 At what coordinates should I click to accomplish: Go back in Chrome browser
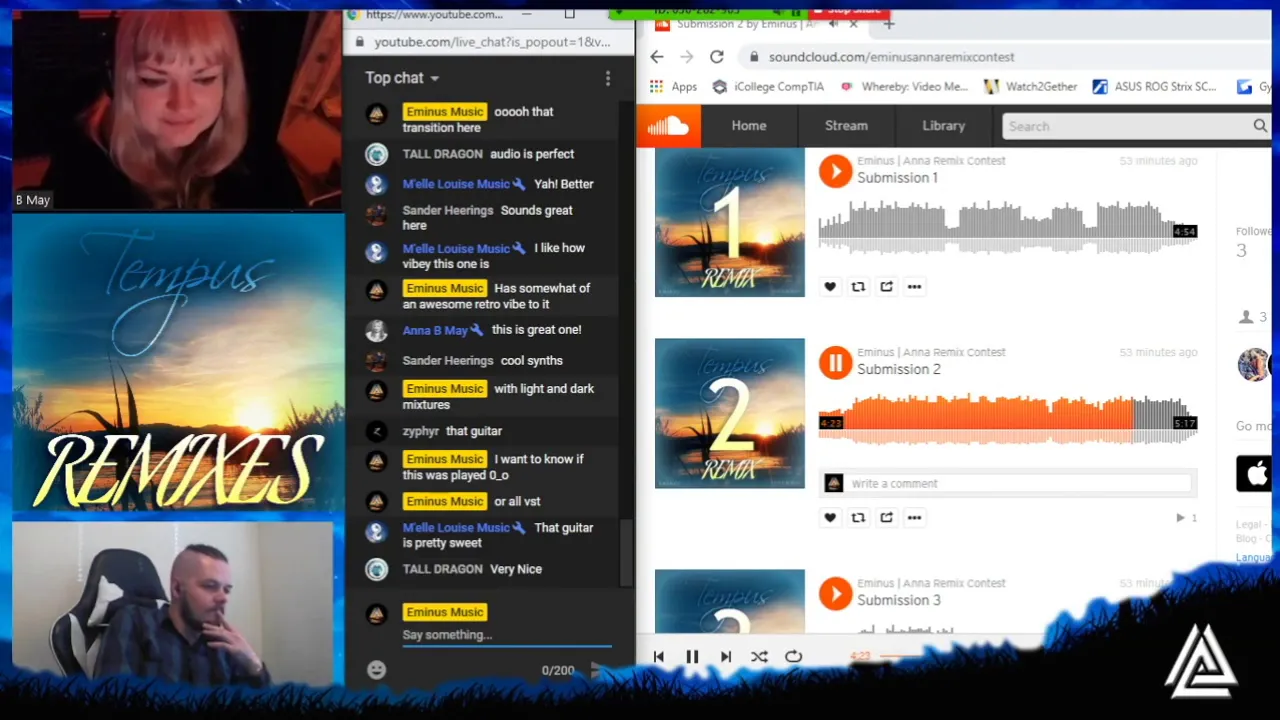click(656, 57)
